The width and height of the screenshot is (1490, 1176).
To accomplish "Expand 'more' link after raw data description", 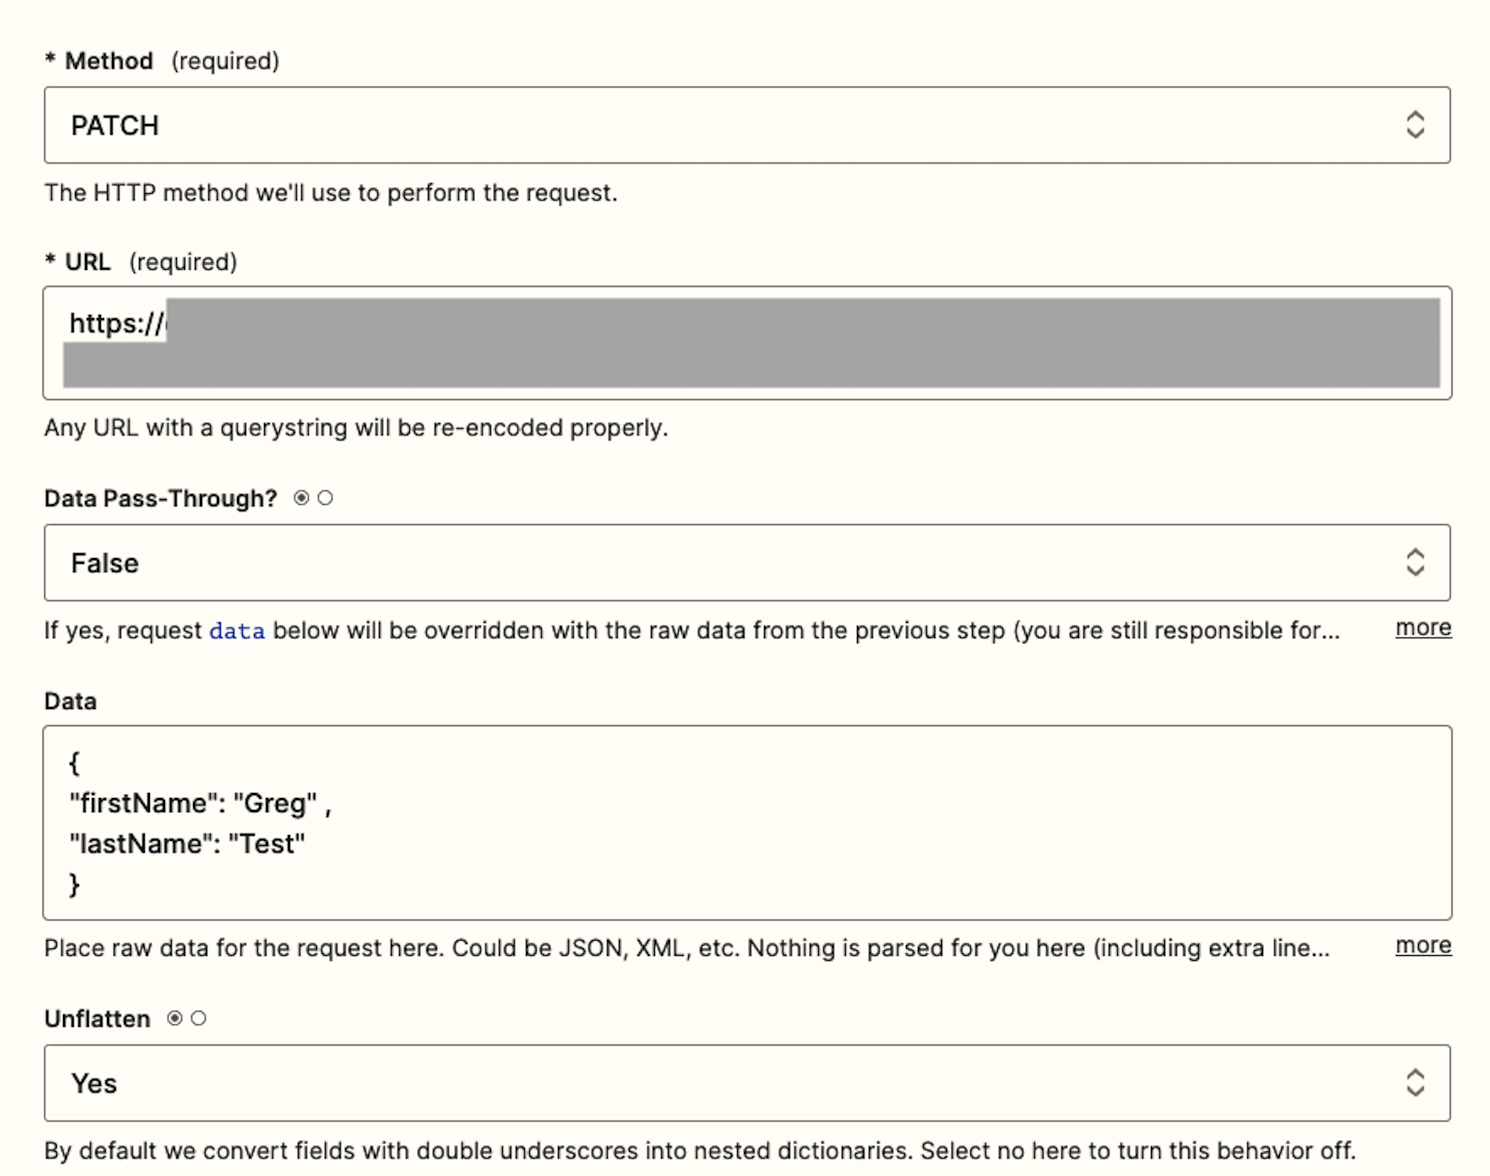I will point(1422,946).
